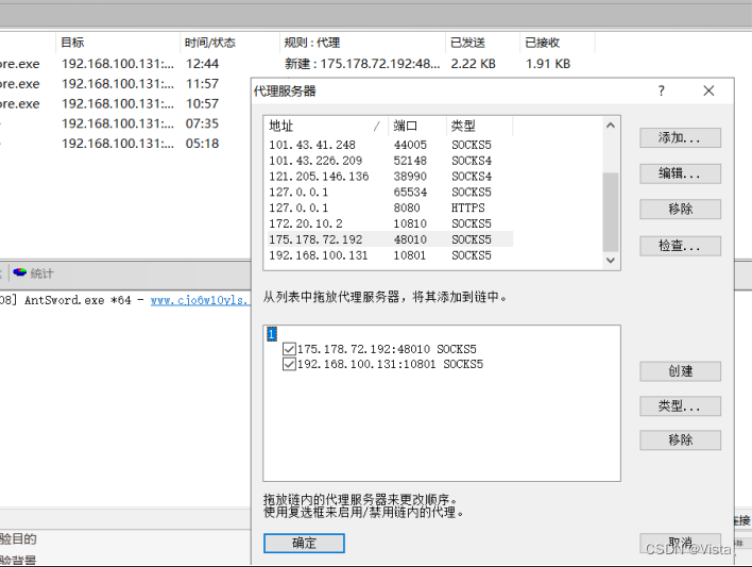This screenshot has height=567, width=752.
Task: Sort proxy list by 类型 column
Action: (479, 126)
